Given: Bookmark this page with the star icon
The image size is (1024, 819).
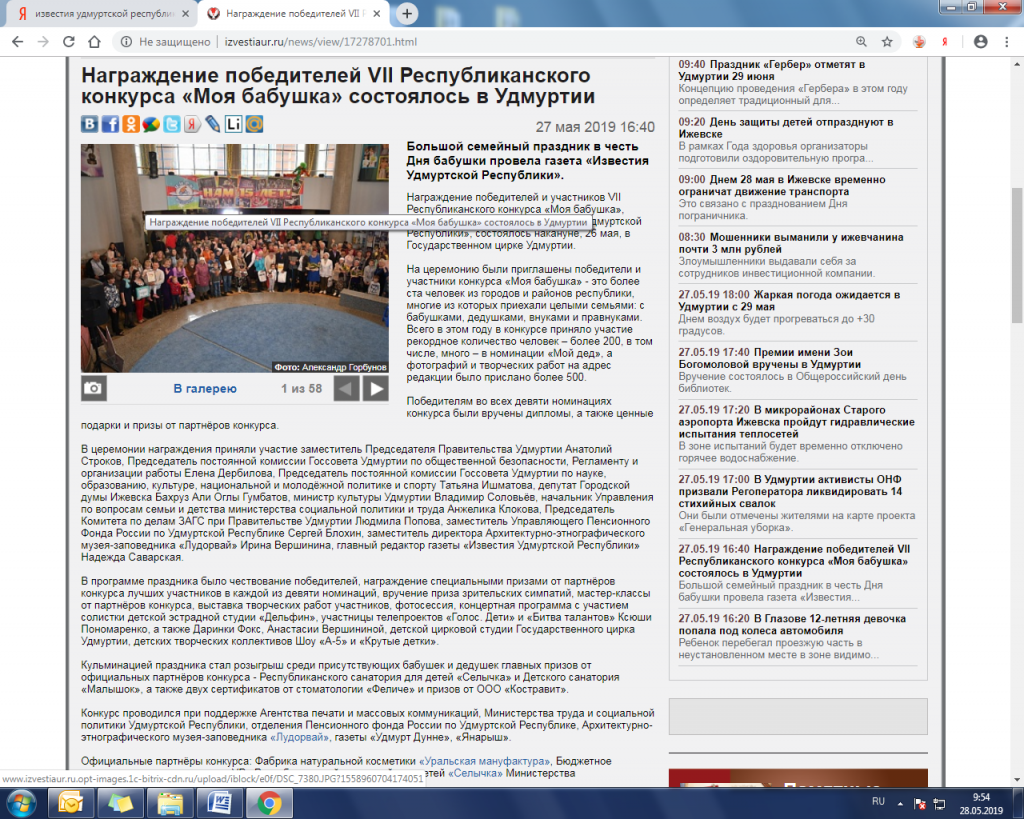Looking at the screenshot, I should [x=887, y=42].
